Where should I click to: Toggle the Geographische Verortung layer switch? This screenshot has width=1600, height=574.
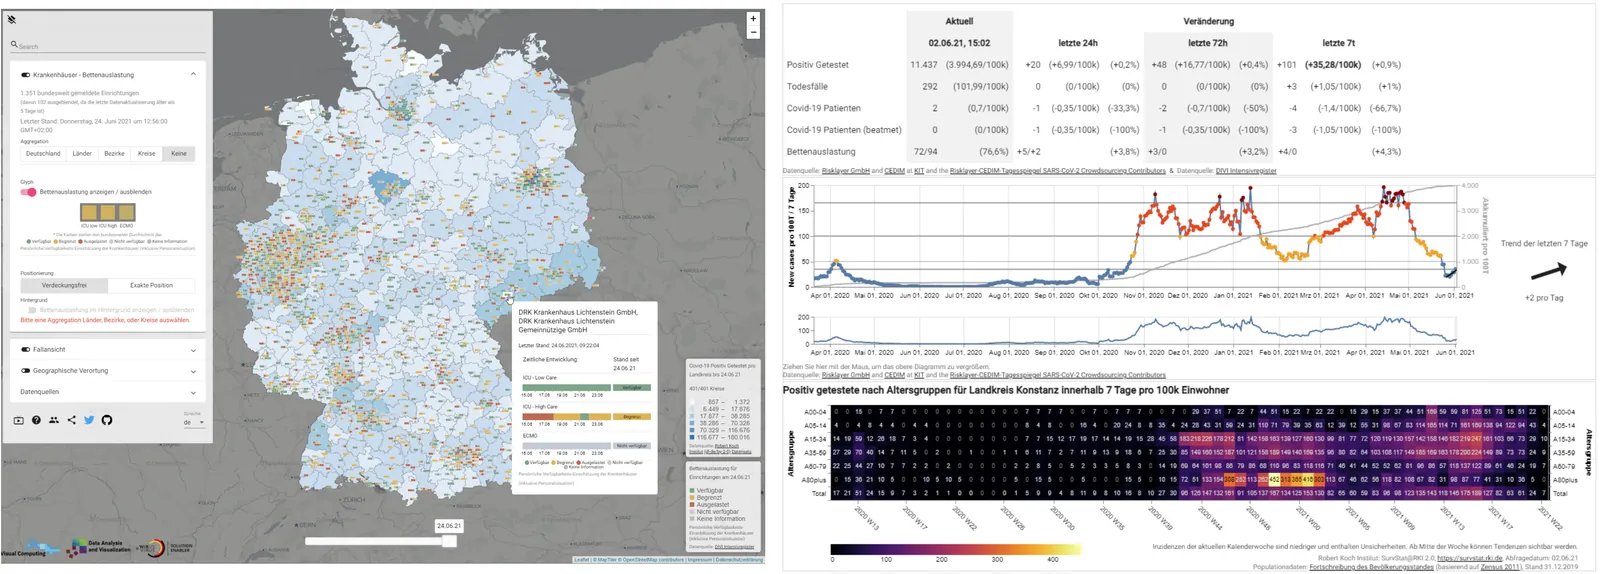coord(25,371)
